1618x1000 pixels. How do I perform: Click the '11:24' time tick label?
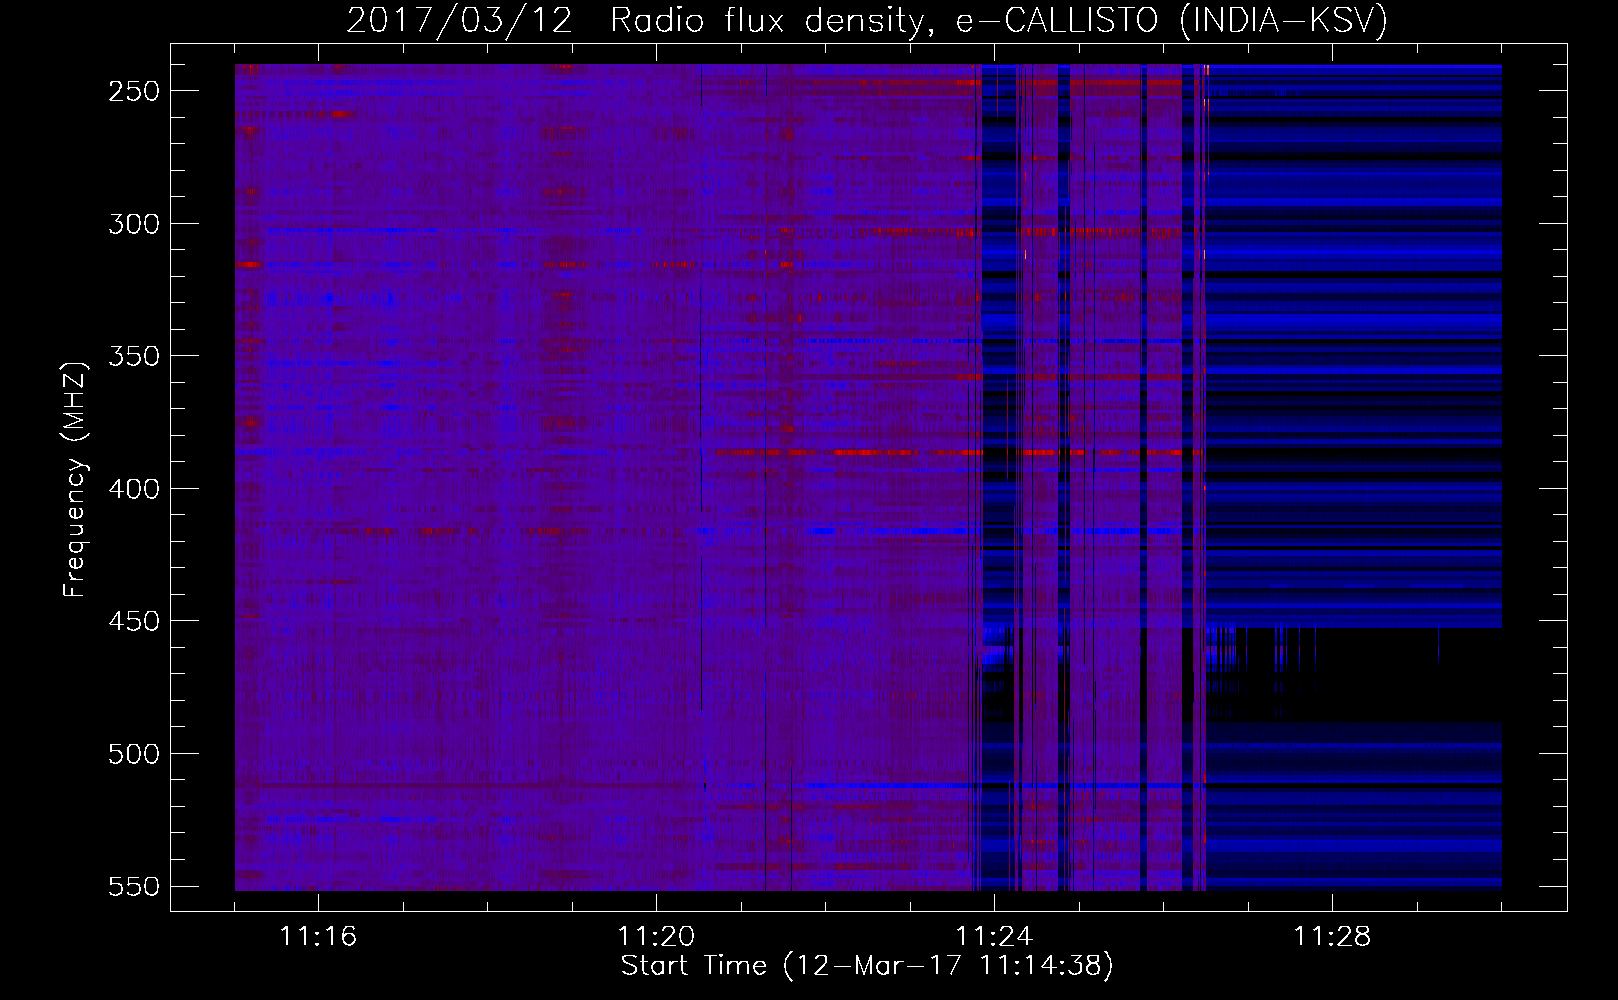tap(994, 937)
